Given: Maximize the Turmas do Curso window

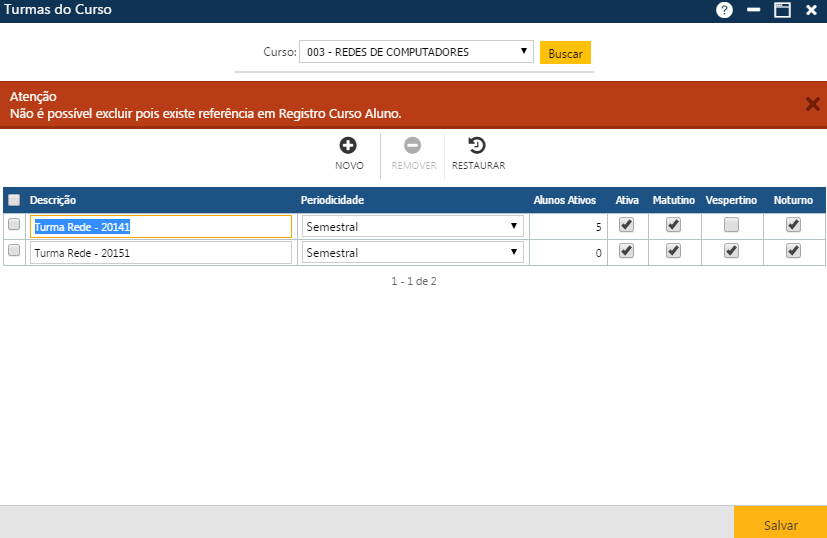Looking at the screenshot, I should [x=782, y=10].
